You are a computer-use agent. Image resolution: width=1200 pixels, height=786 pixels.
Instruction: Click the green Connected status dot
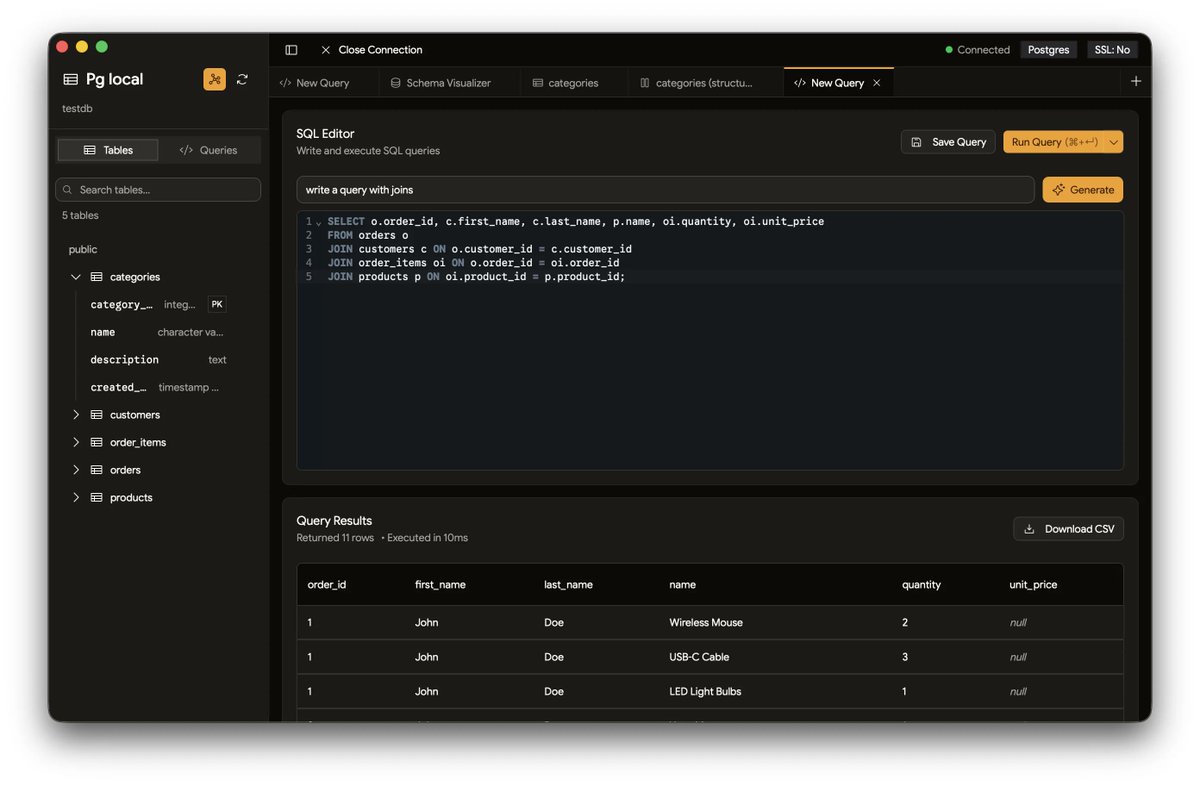949,50
